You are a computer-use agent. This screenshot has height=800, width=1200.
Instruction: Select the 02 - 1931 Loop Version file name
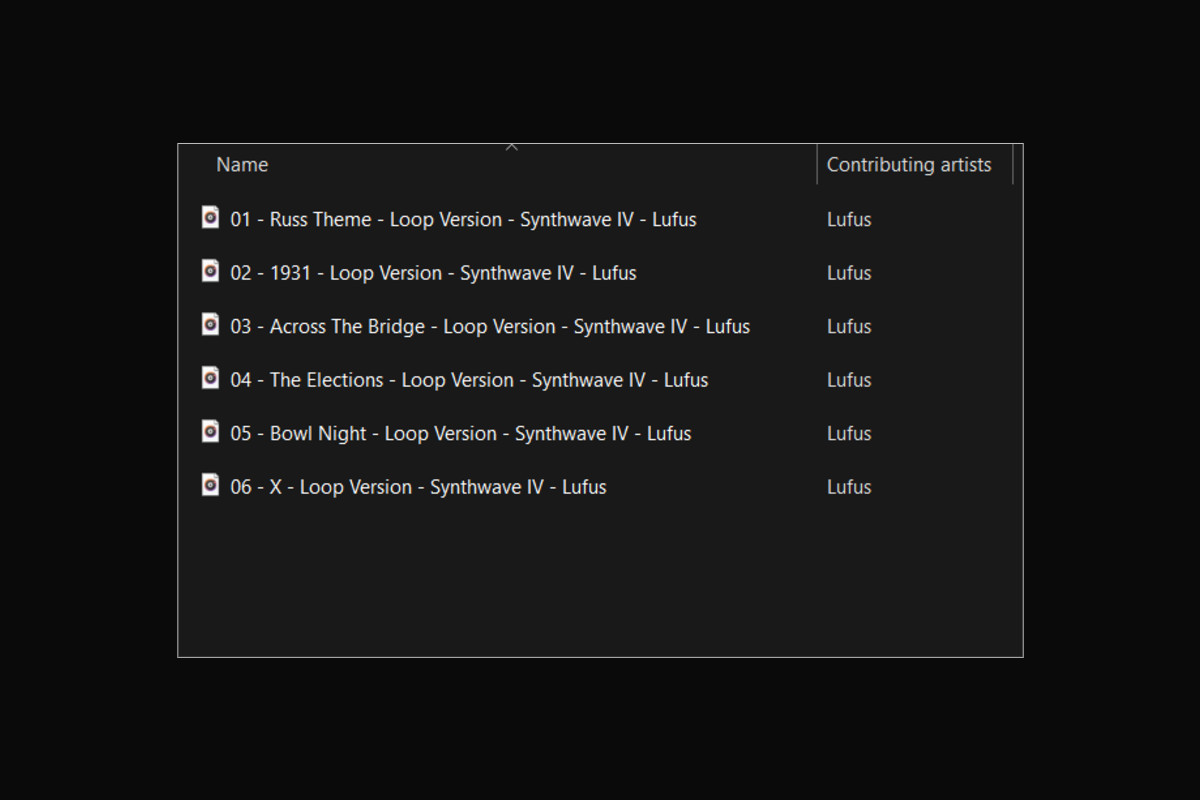coord(433,273)
